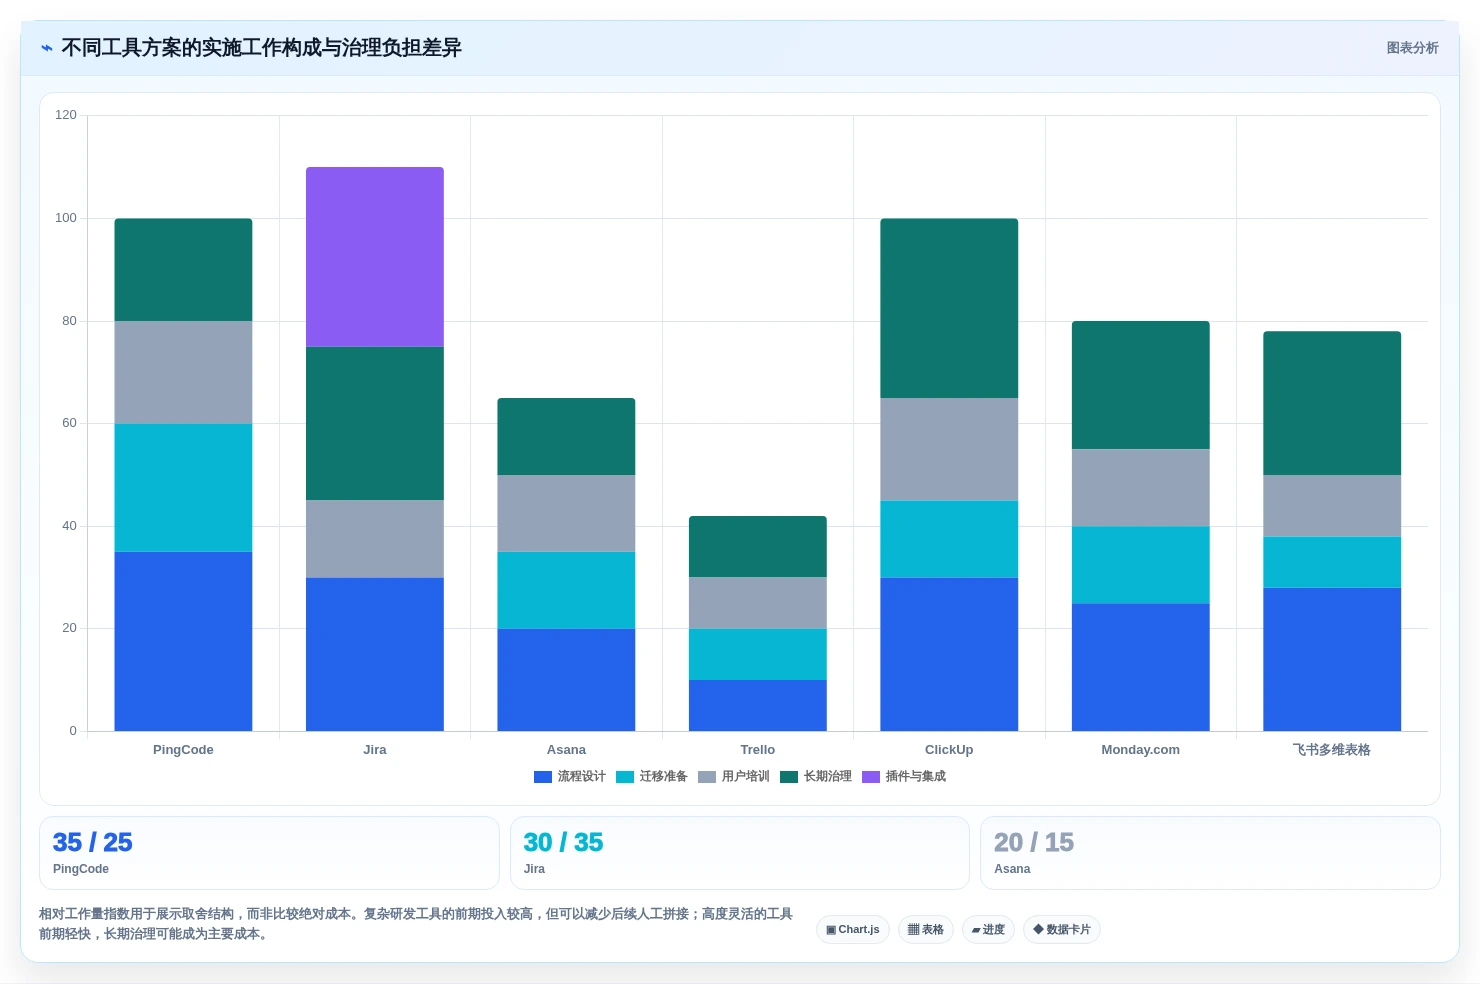This screenshot has width=1480, height=984.
Task: Click the lightning icon beside the chart title
Action: point(46,48)
